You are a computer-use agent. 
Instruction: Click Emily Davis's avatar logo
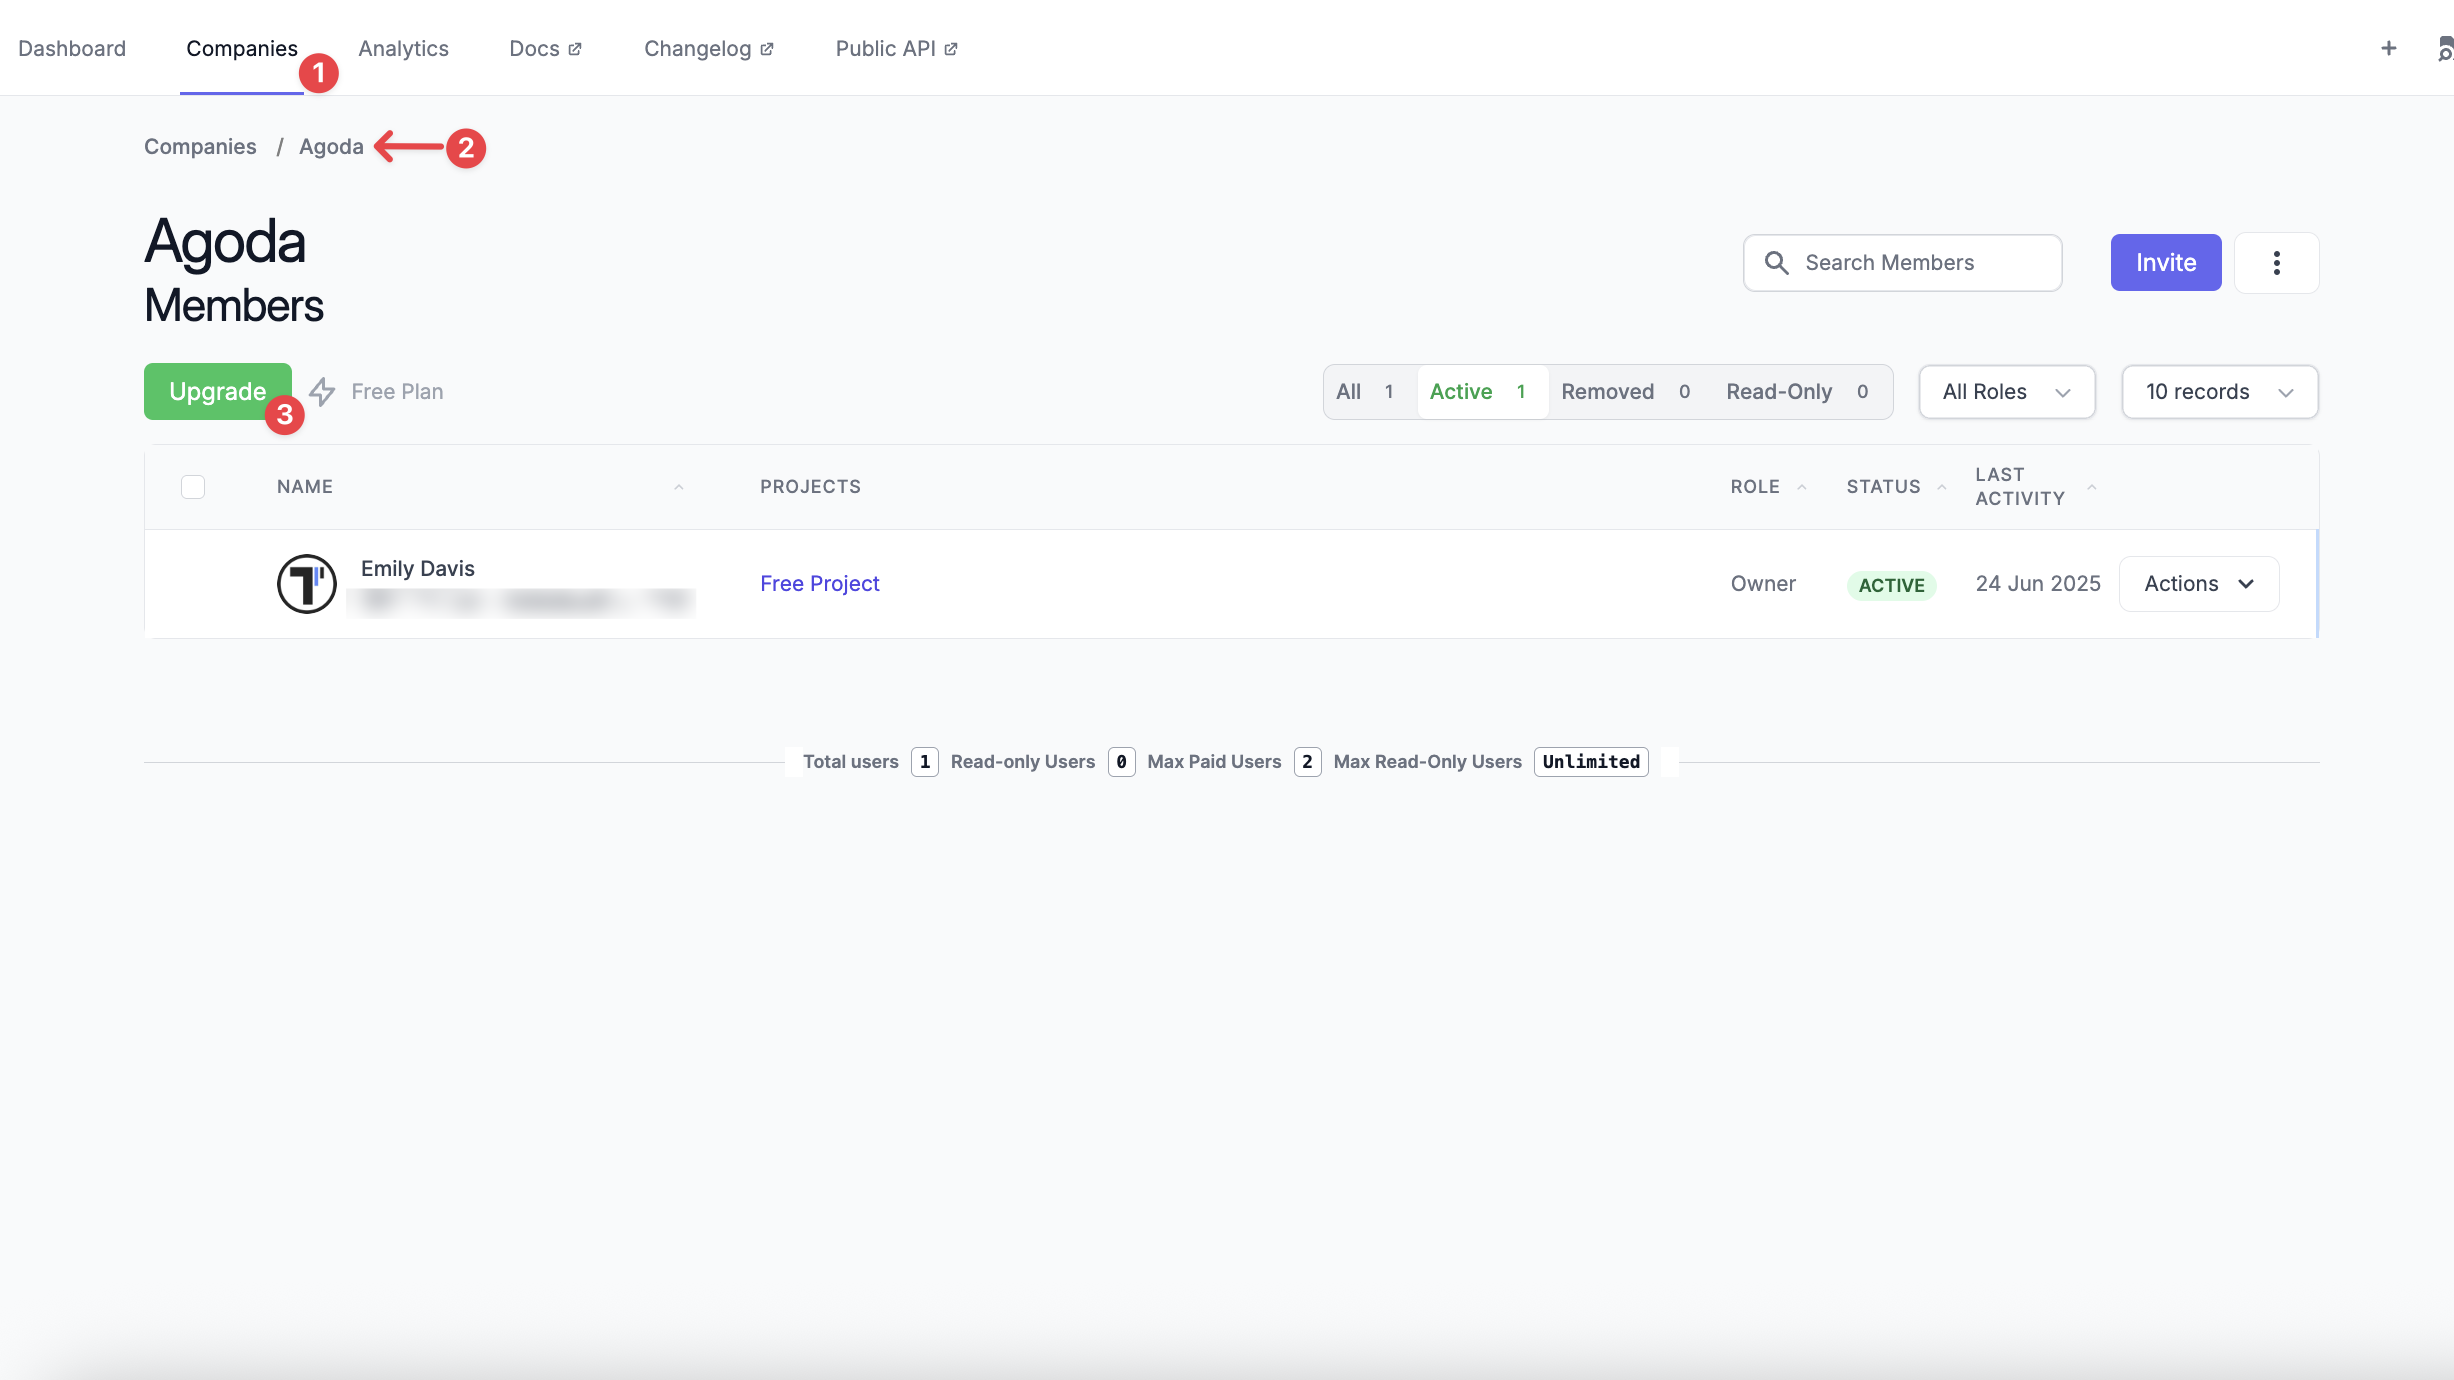(306, 584)
